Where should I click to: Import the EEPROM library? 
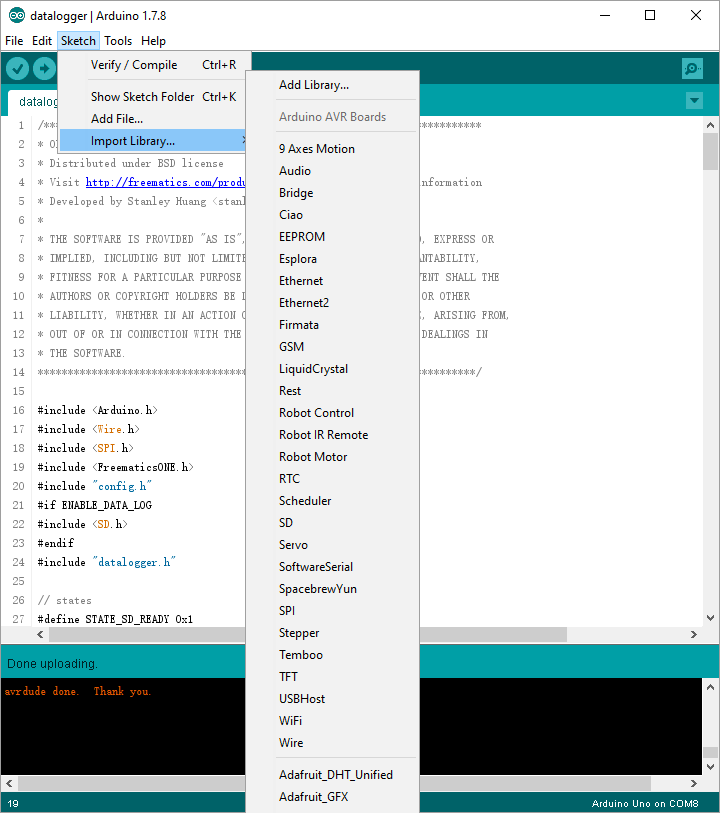[332, 236]
